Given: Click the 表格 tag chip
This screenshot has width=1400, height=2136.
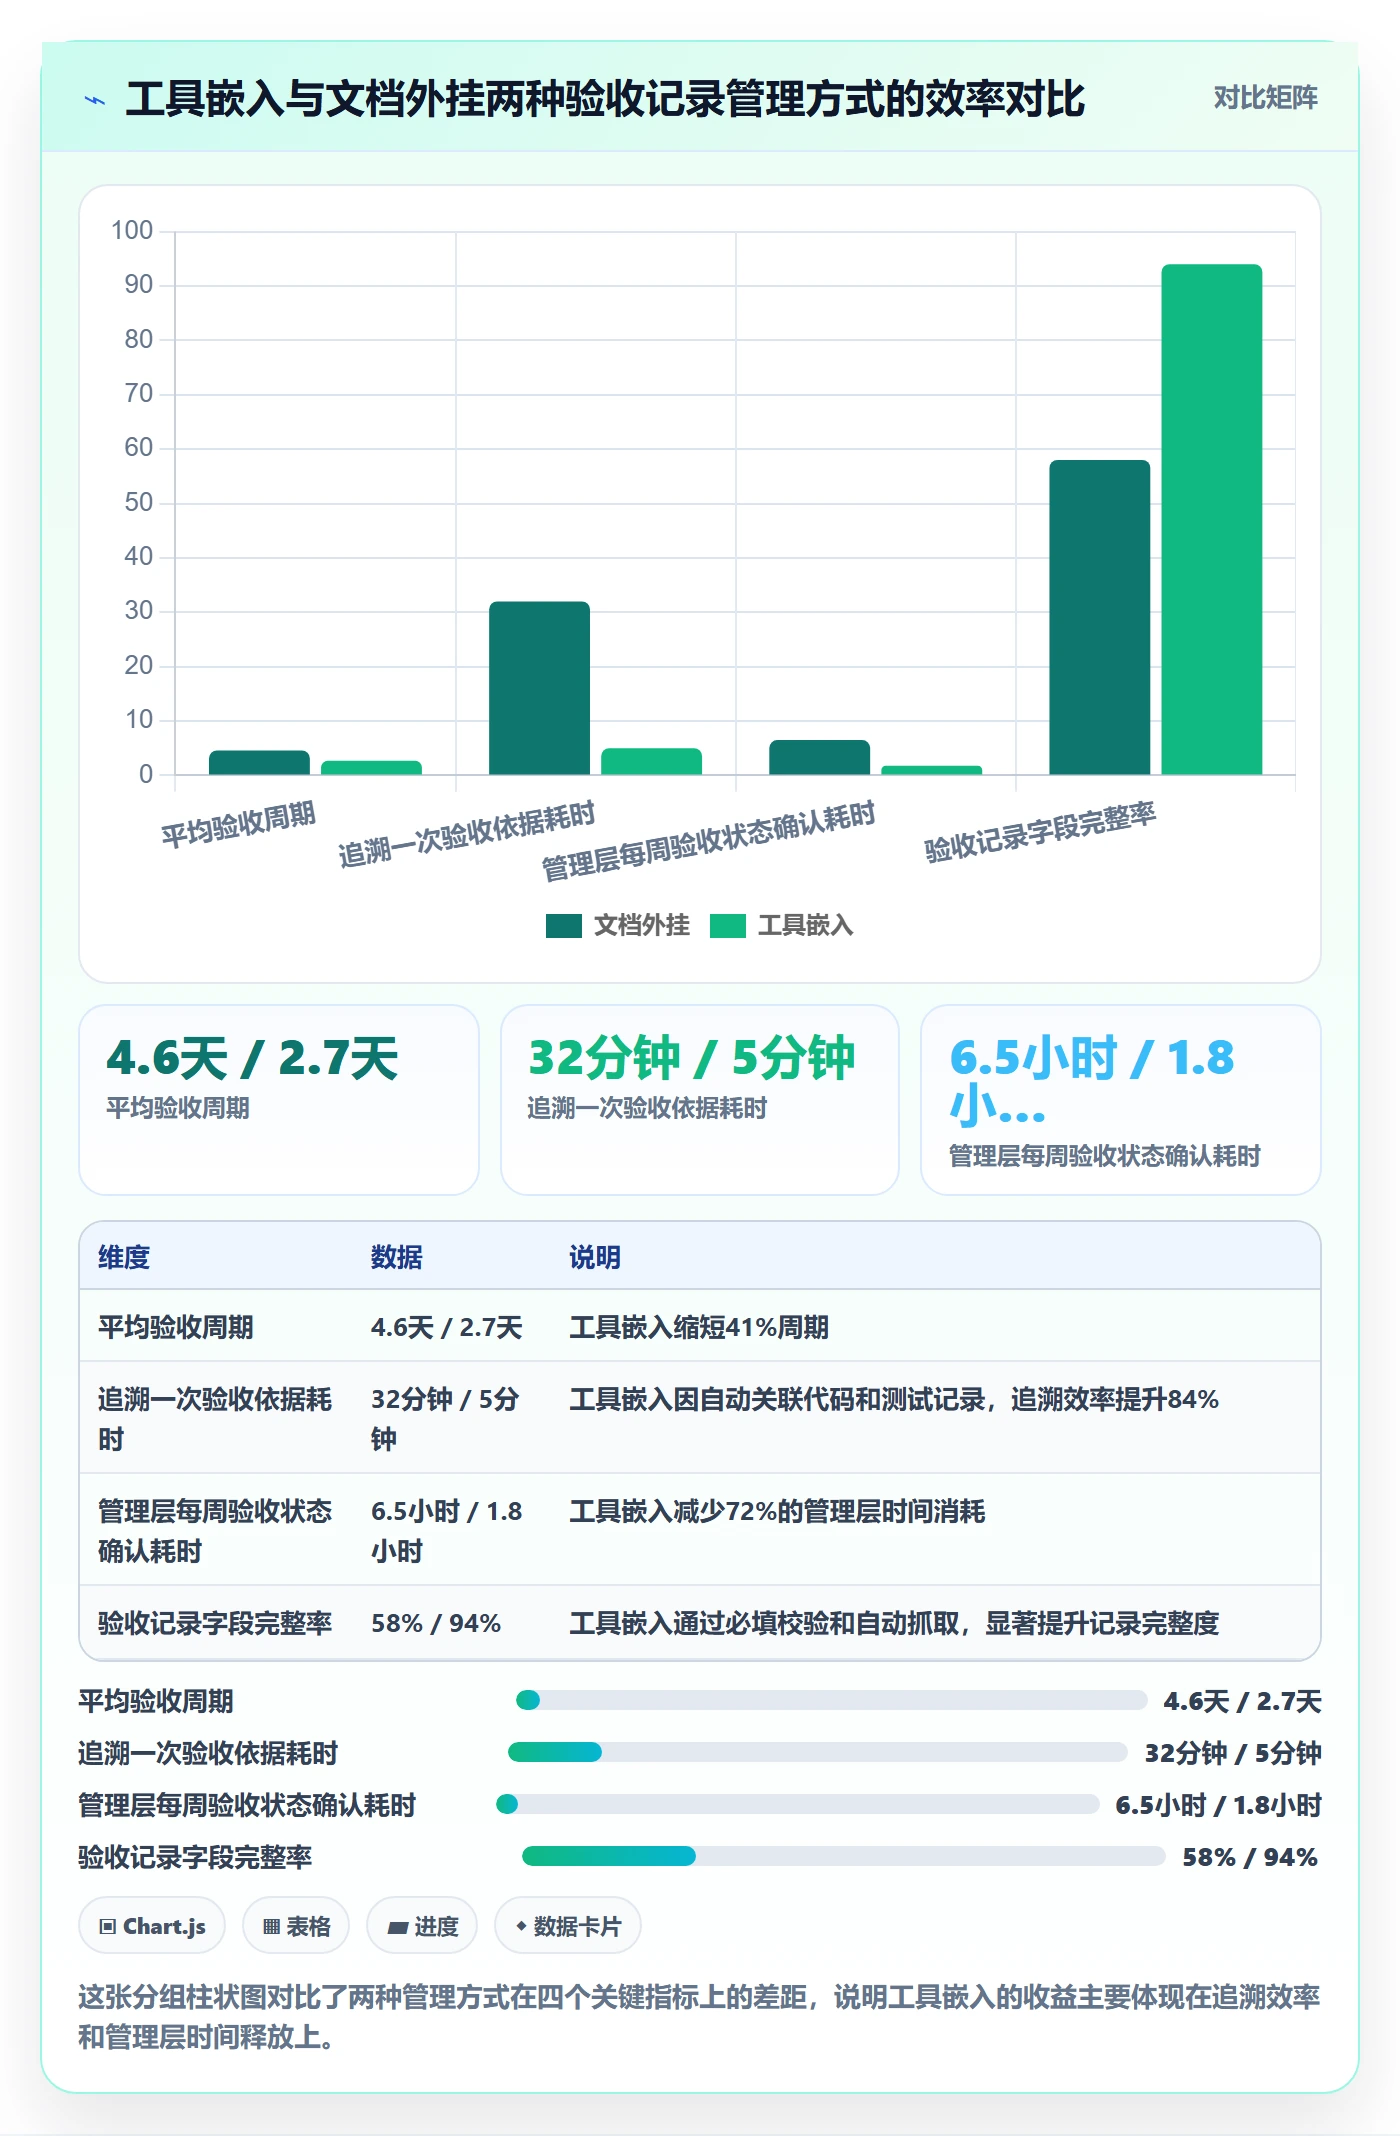Looking at the screenshot, I should (x=296, y=1926).
